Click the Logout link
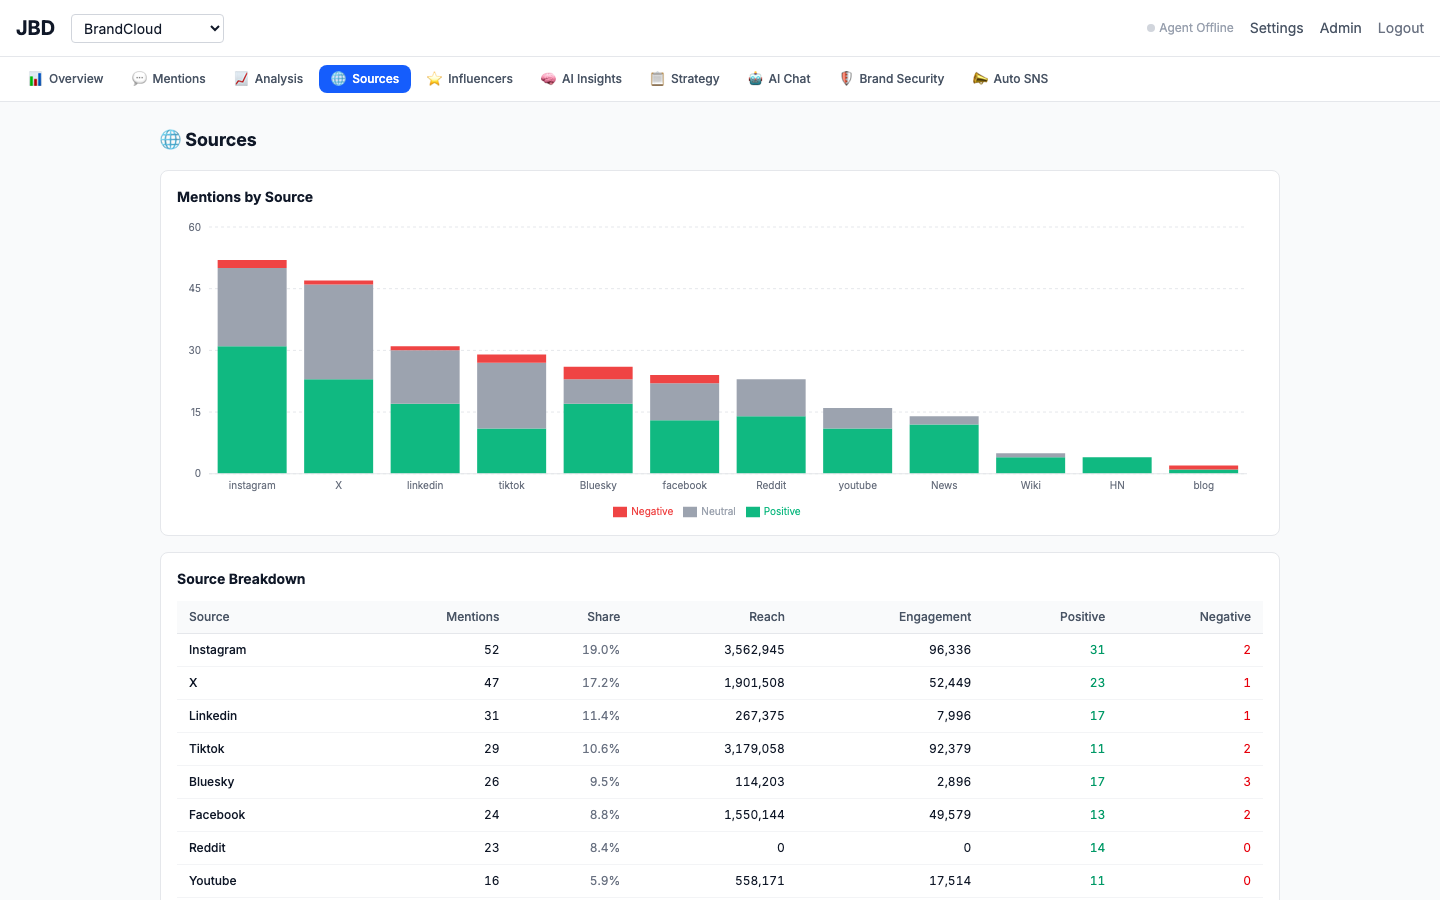 pos(1400,28)
